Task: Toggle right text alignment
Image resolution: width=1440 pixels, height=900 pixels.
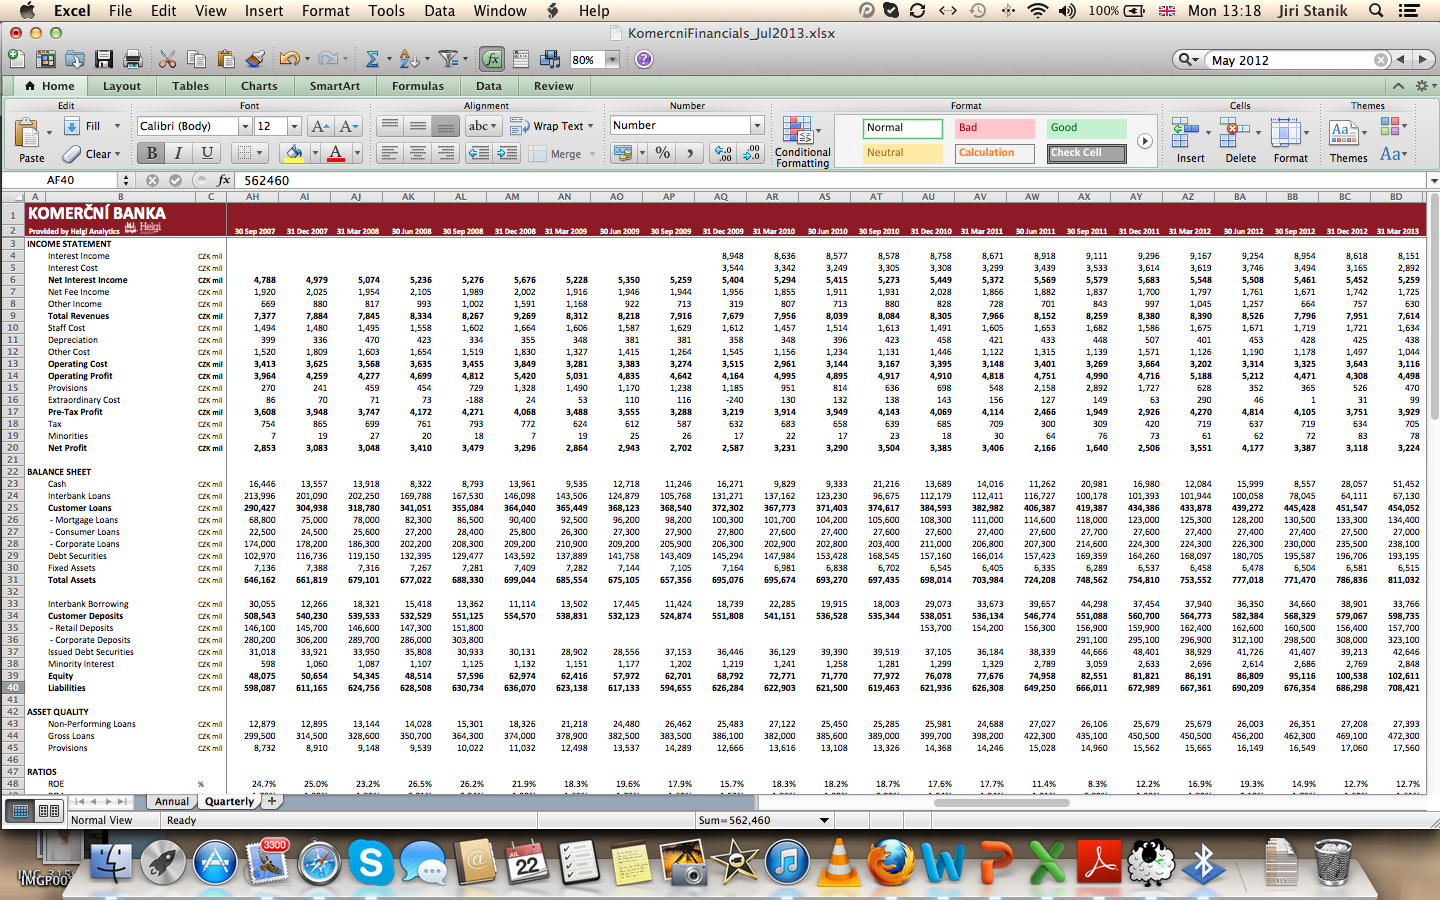Action: 446,153
